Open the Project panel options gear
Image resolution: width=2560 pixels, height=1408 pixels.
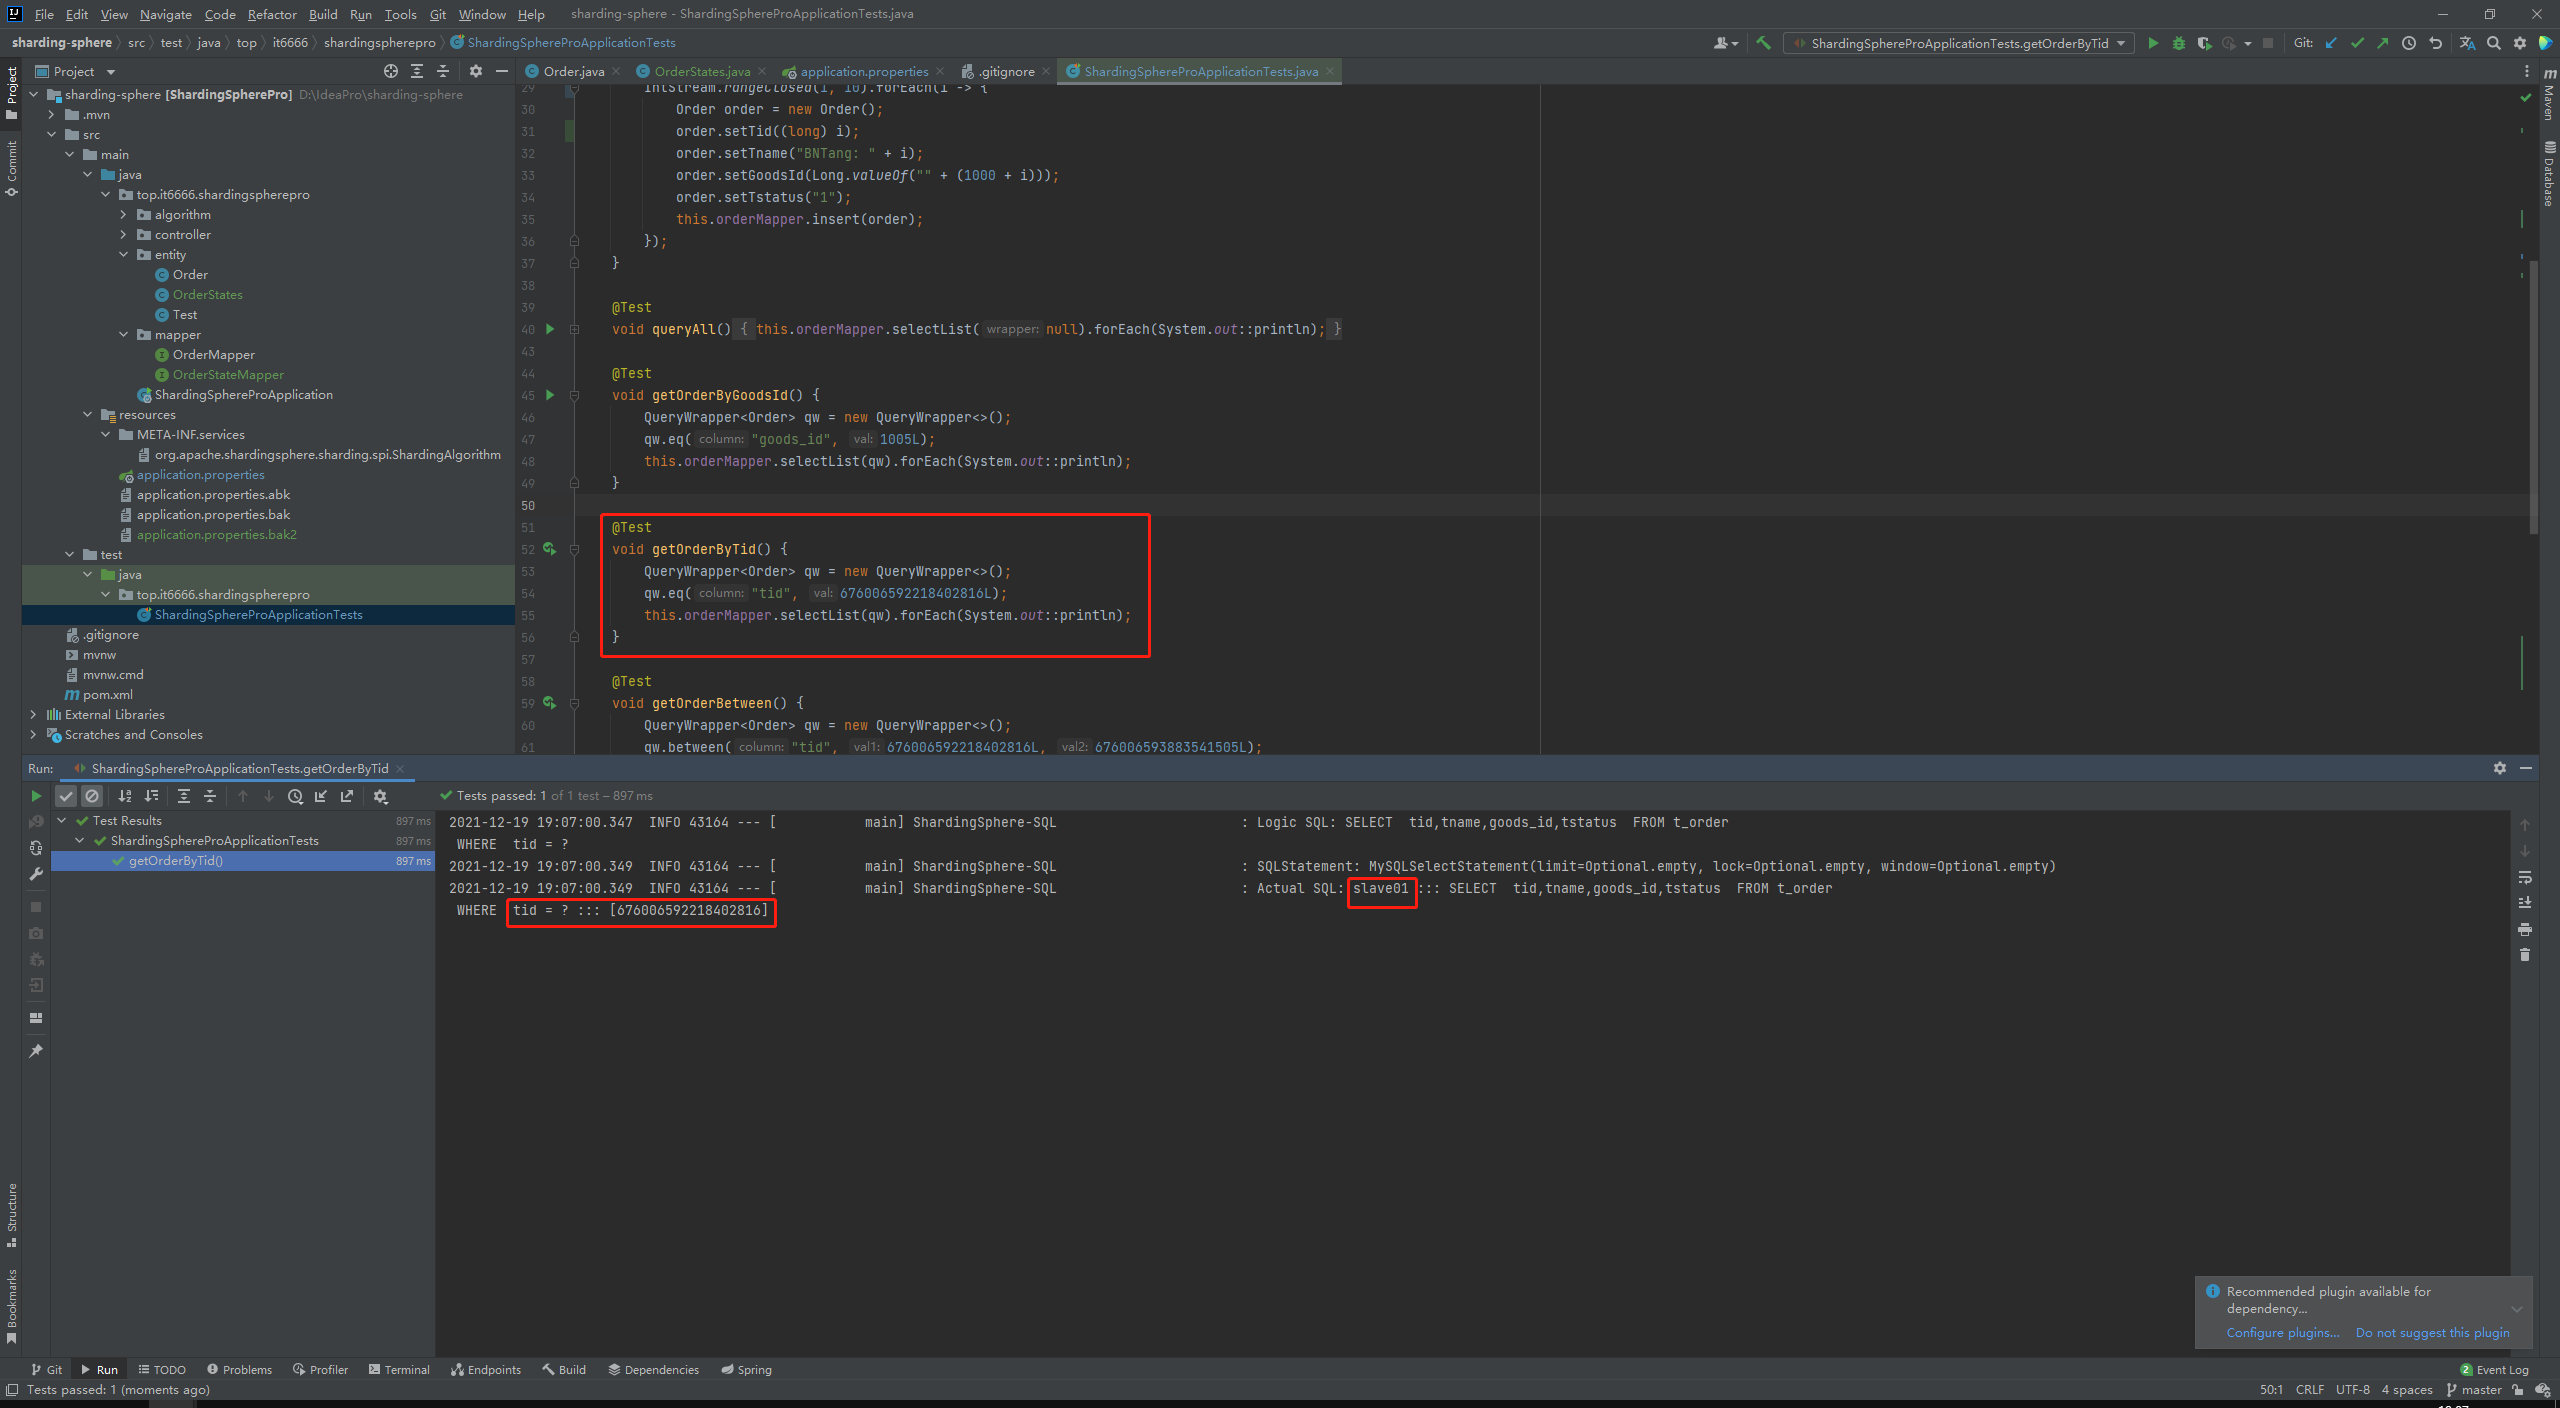tap(476, 71)
